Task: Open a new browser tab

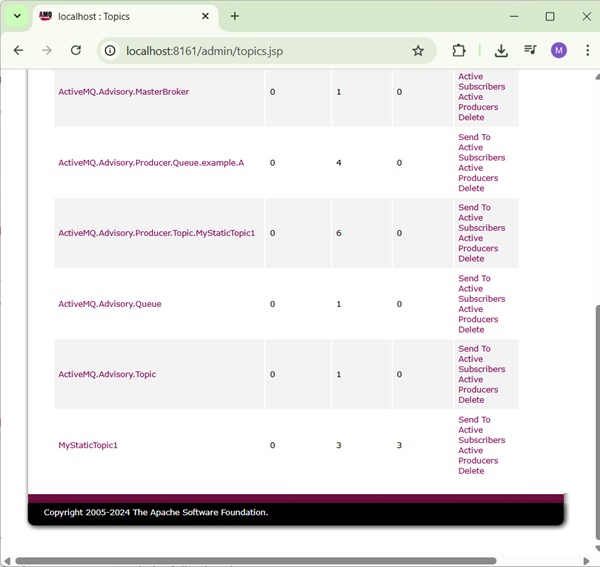Action: (x=235, y=16)
